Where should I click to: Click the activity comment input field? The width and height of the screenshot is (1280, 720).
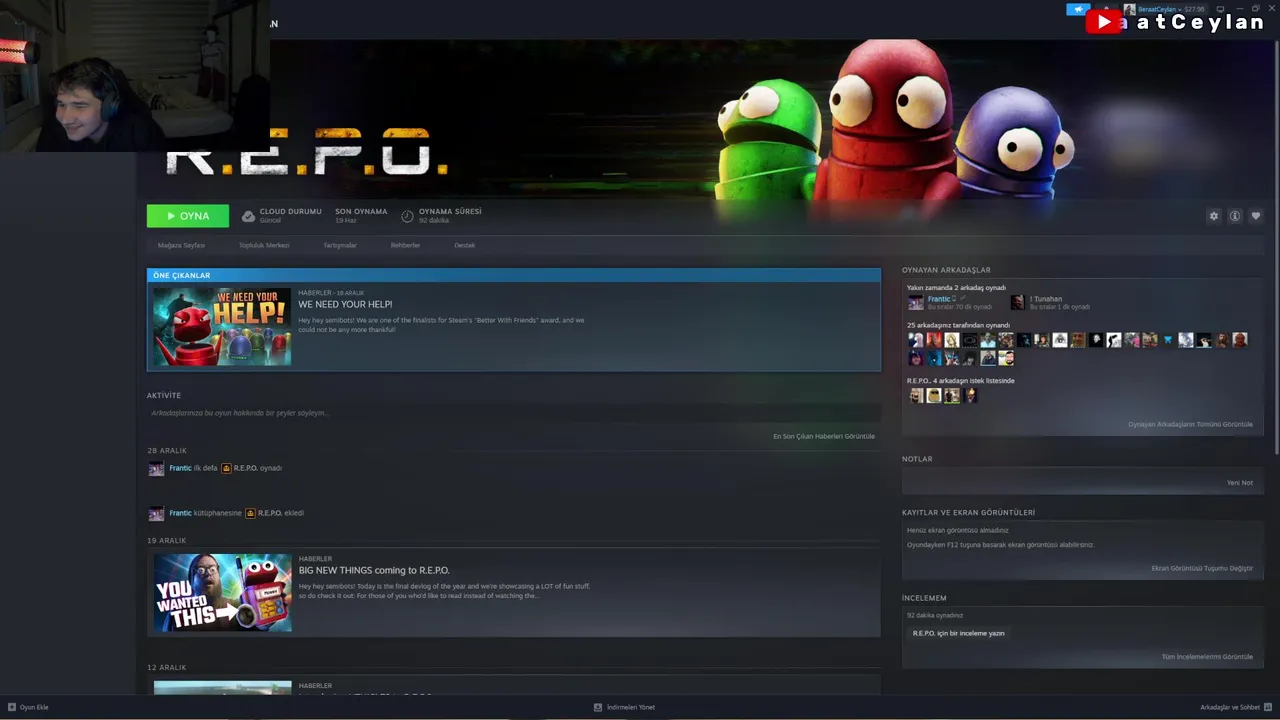(513, 413)
